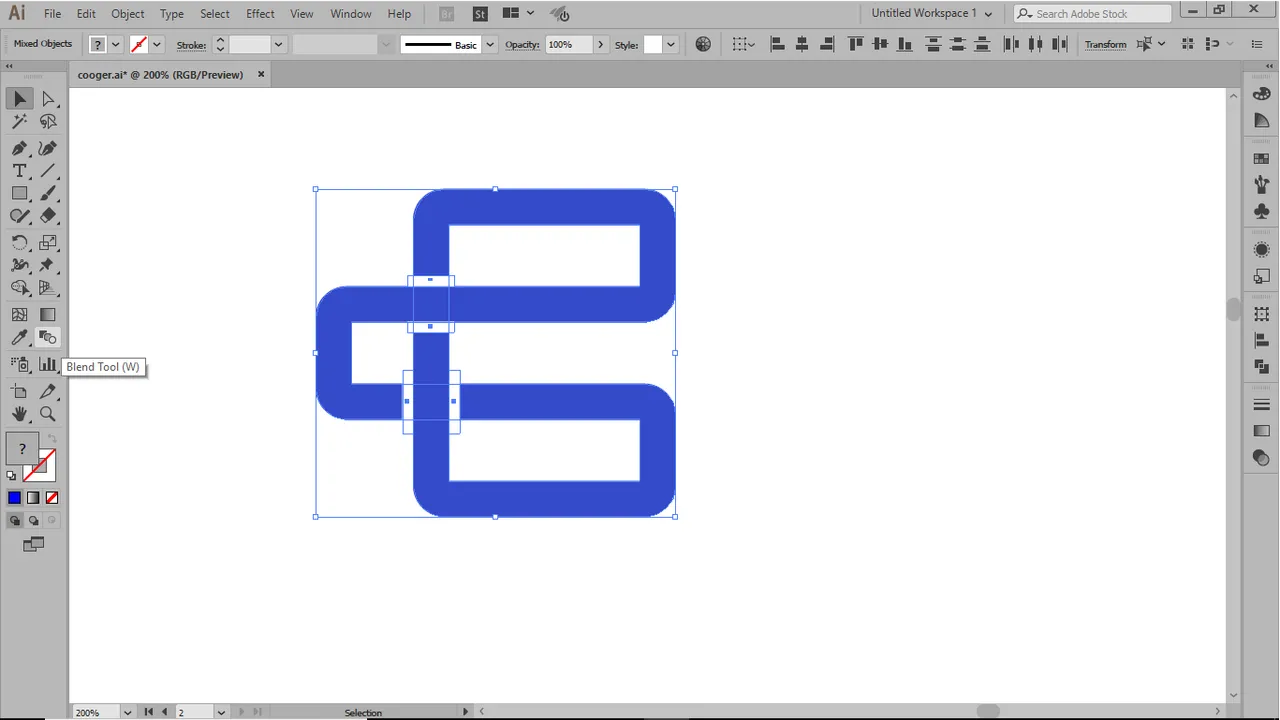Choose the Artboard tool
1280x720 pixels.
(20, 392)
